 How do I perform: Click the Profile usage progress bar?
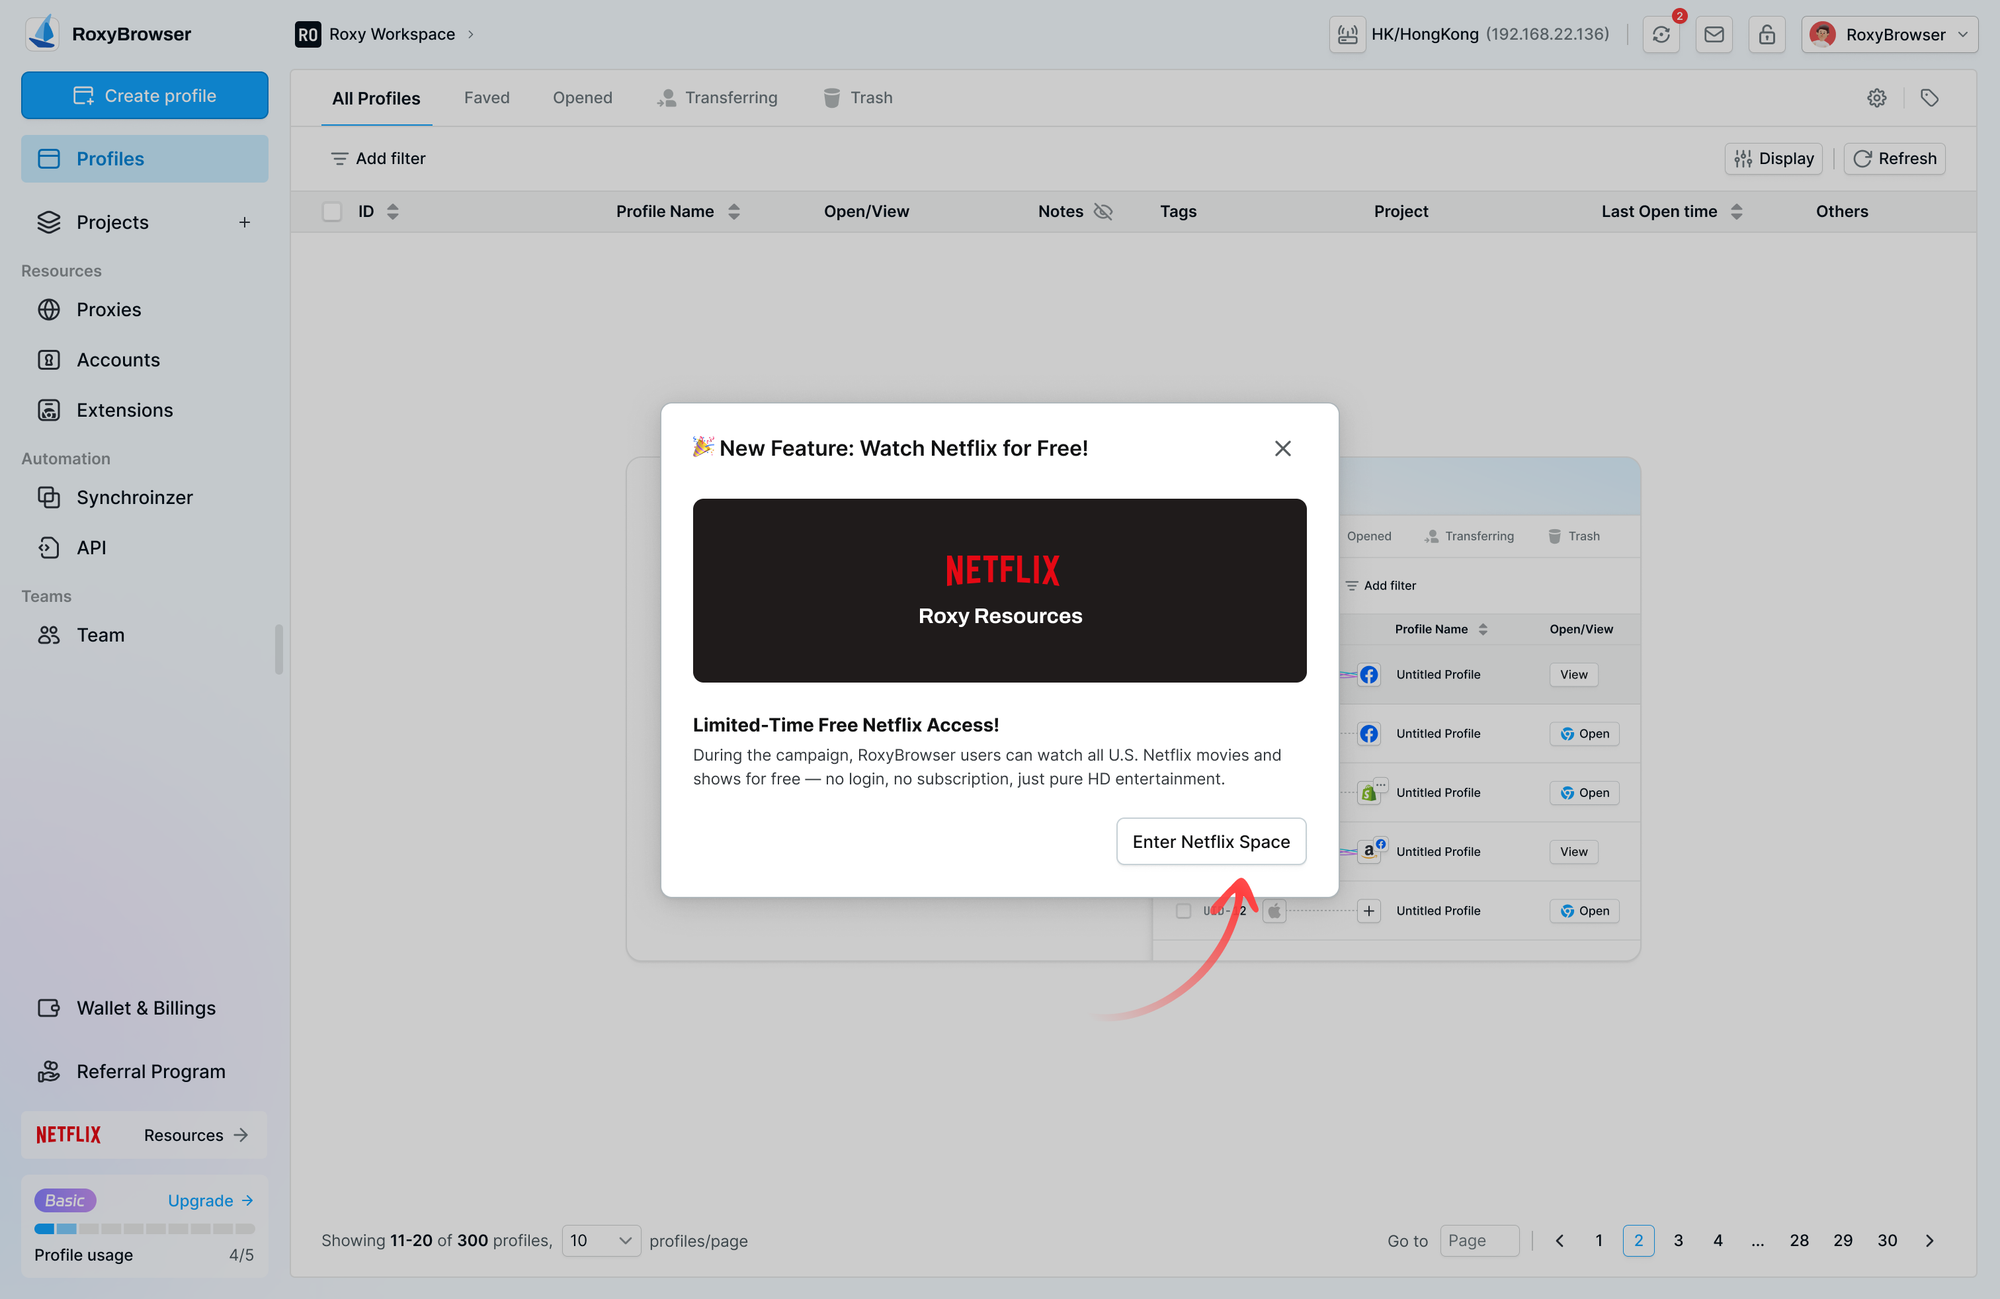point(144,1228)
